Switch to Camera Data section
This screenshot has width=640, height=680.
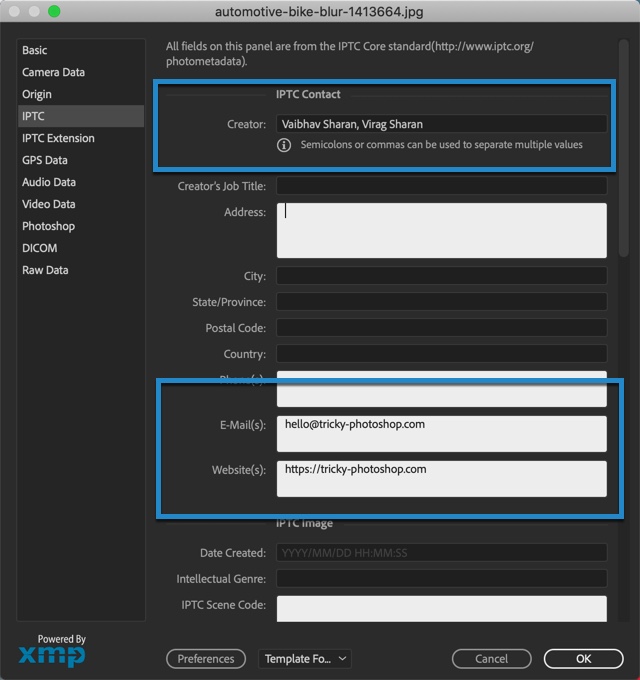(x=81, y=72)
